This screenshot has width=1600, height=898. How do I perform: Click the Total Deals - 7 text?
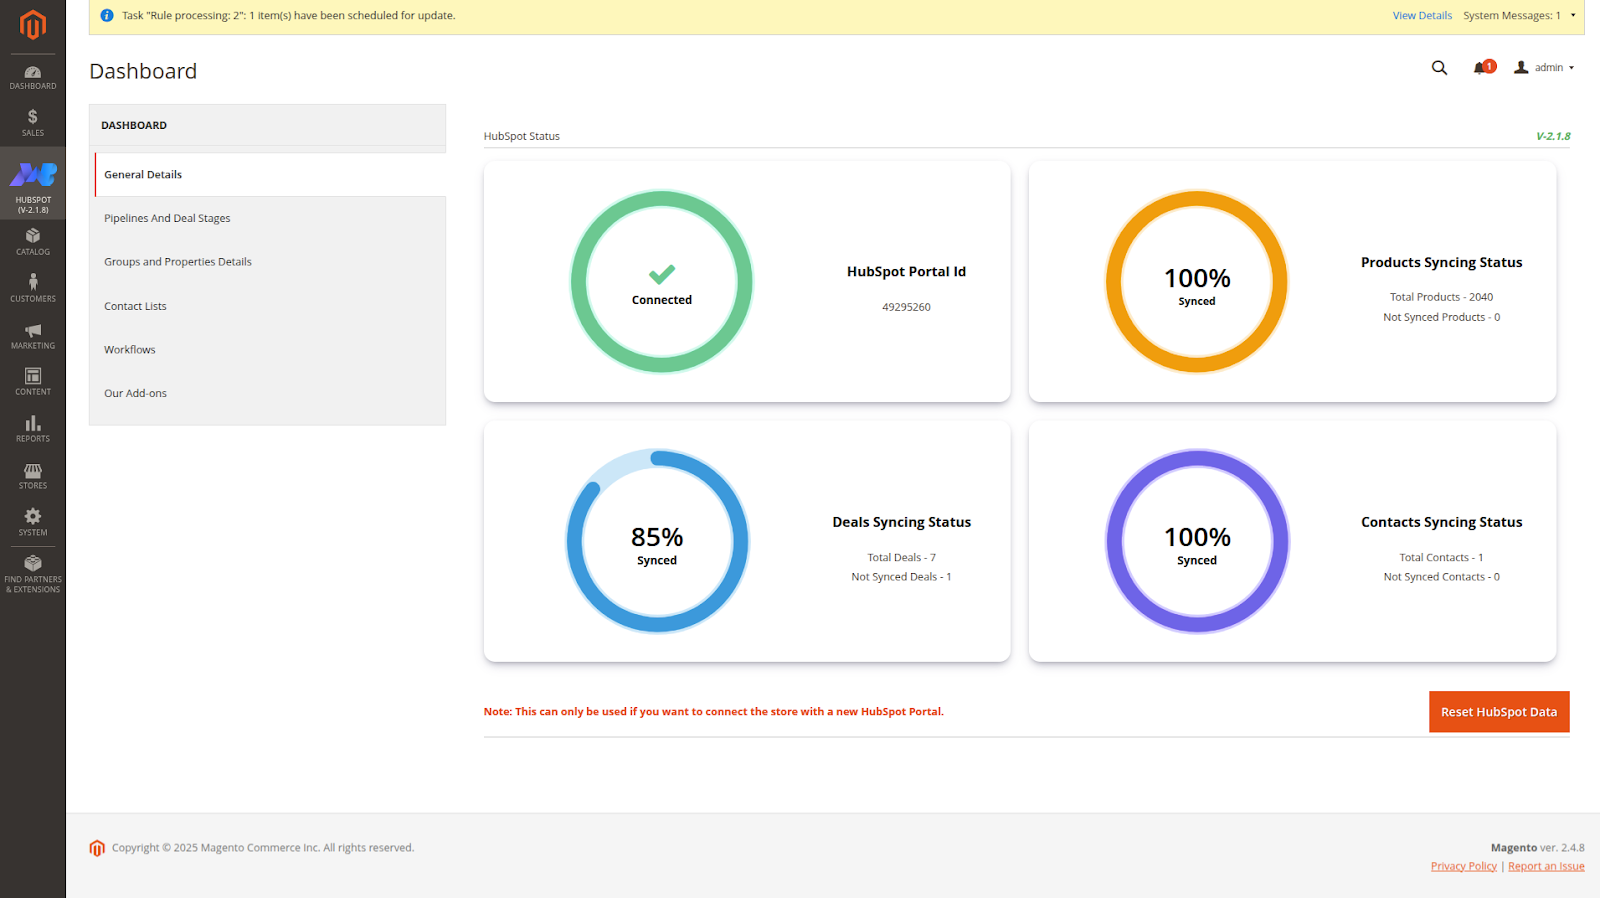(x=901, y=558)
